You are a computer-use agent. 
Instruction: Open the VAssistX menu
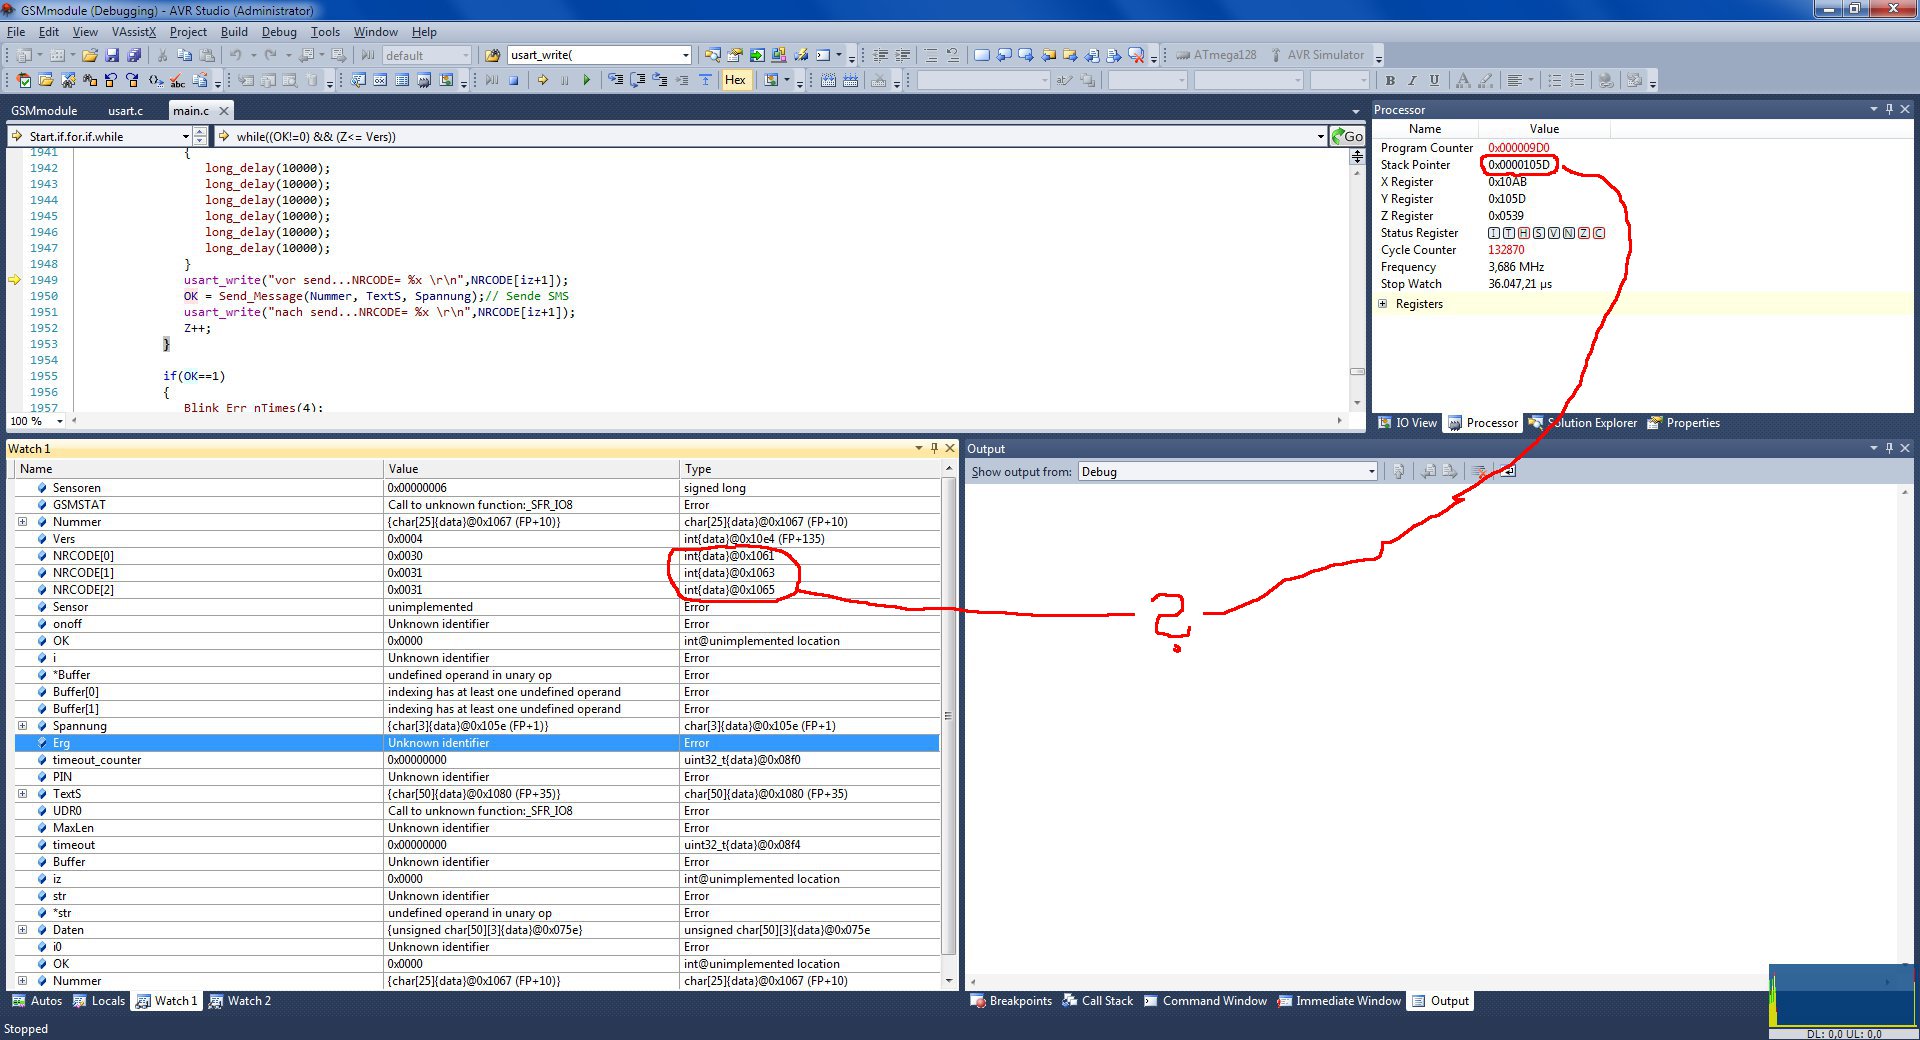(134, 32)
